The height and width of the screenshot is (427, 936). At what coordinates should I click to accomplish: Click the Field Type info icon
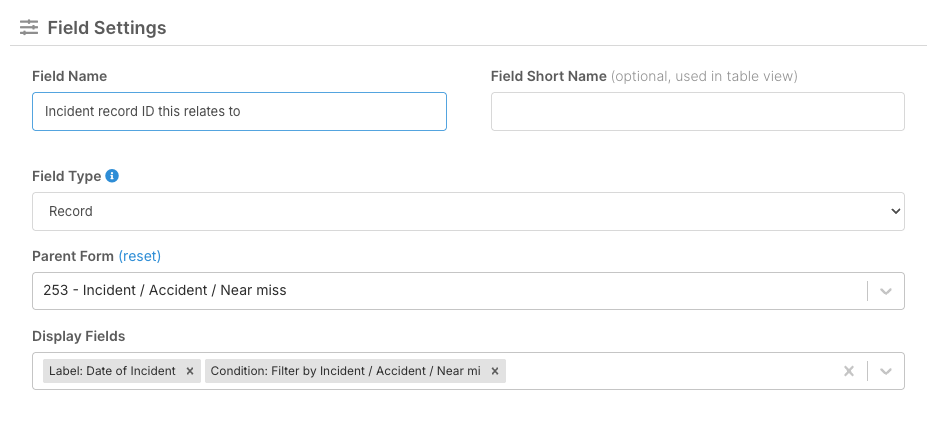click(x=112, y=176)
